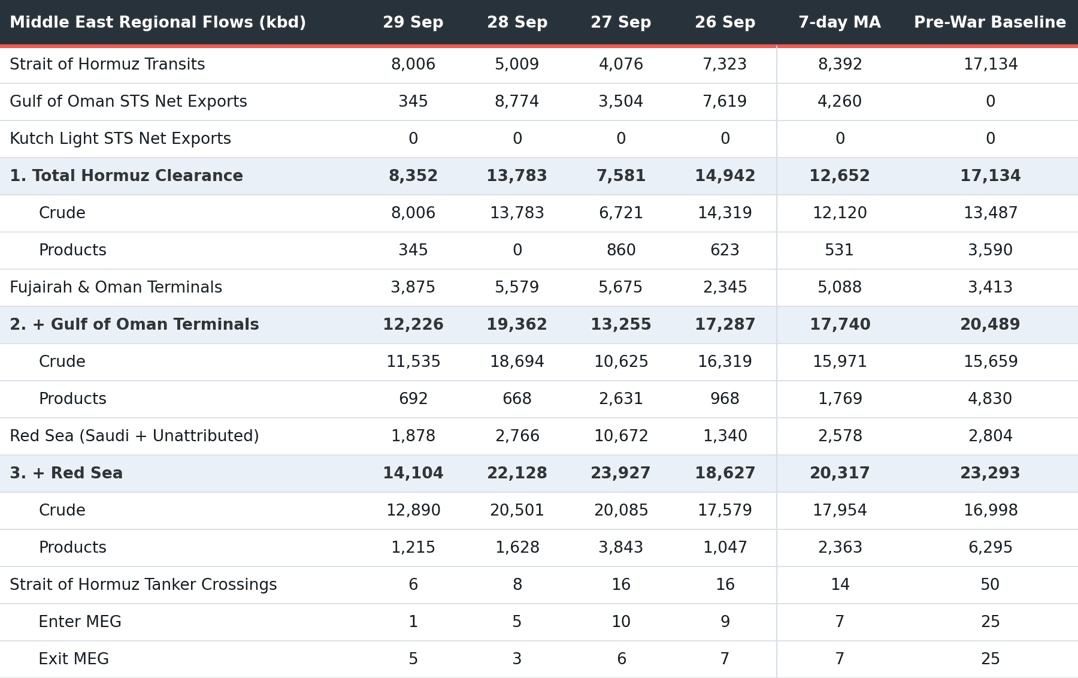The image size is (1078, 678).
Task: Click the 13,487 pre-war crude baseline value
Action: (x=990, y=212)
